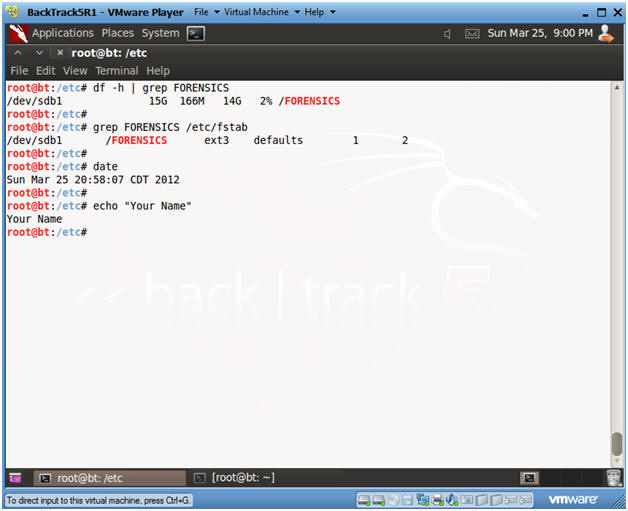Click the mail envelope indicator icon
628x511 pixels.
coord(472,34)
